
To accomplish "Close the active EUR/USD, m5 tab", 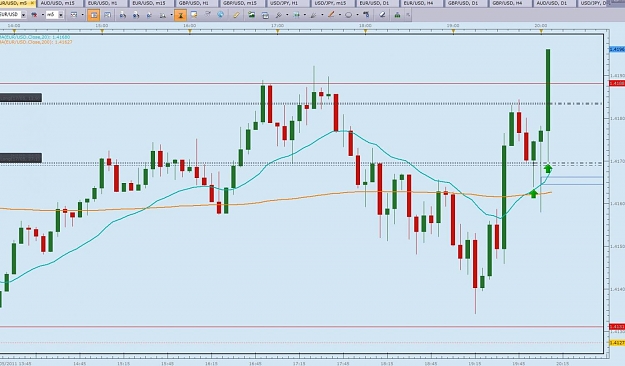I will (32, 3).
